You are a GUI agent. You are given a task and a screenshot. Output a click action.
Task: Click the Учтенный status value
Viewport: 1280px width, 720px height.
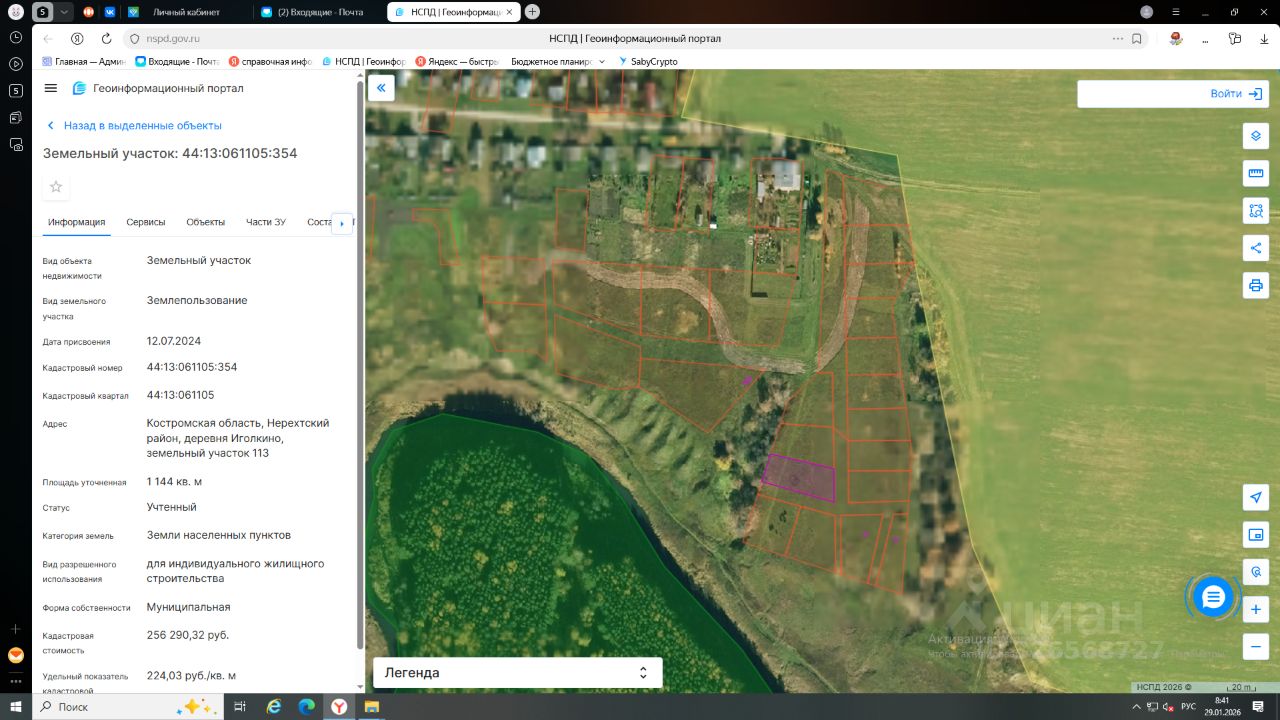click(x=172, y=507)
